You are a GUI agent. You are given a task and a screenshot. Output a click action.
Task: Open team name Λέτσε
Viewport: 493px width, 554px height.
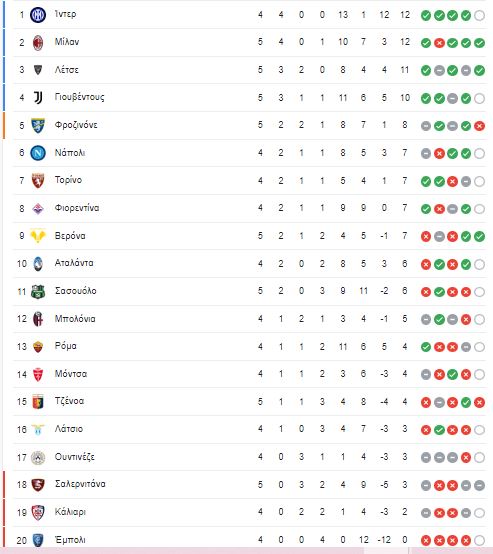(x=67, y=70)
